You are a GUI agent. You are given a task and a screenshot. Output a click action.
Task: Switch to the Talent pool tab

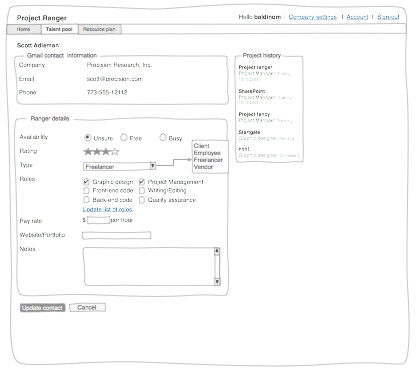coord(59,29)
